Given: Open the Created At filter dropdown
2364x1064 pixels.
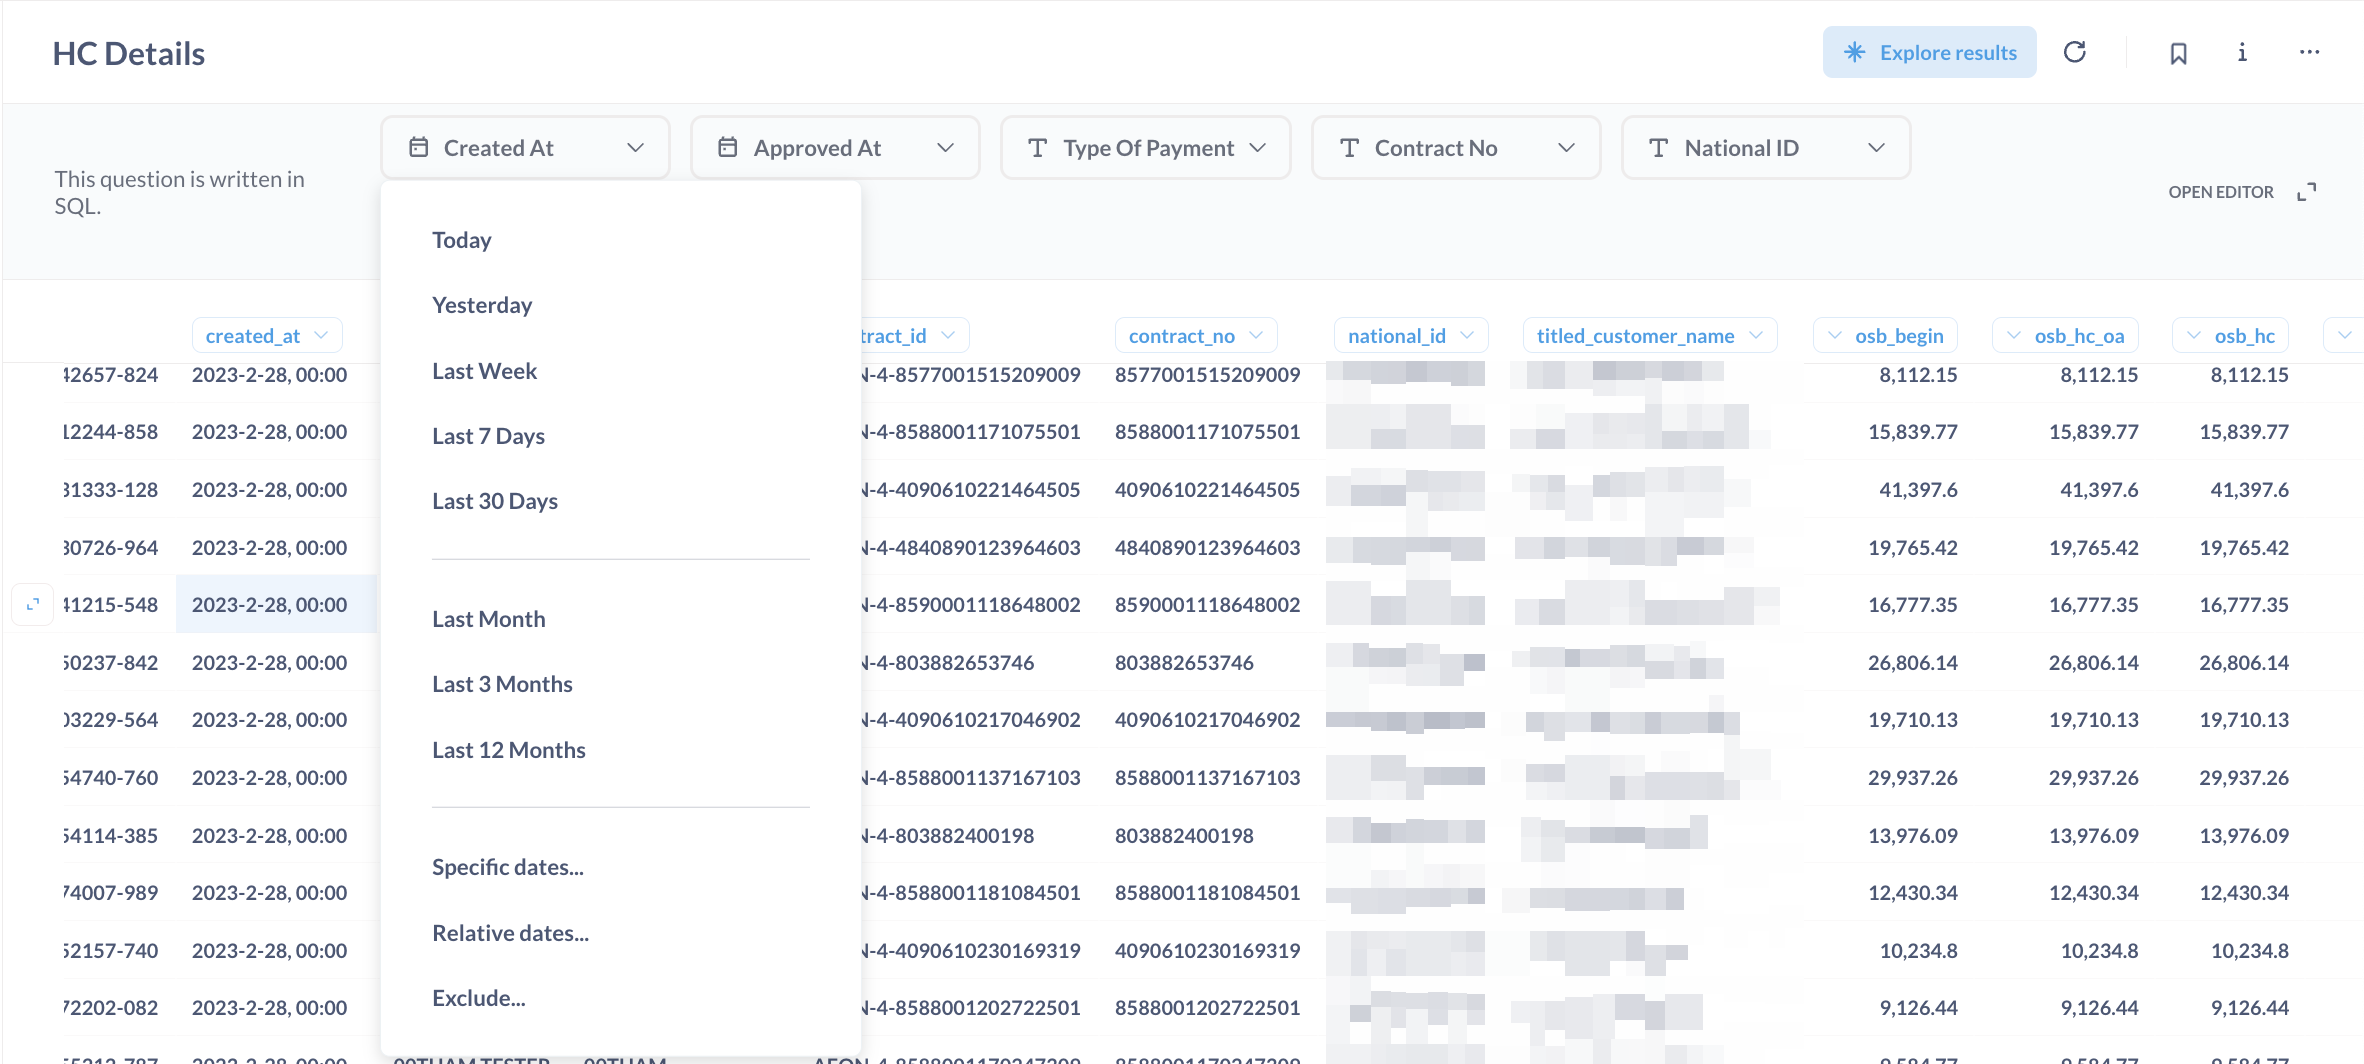Looking at the screenshot, I should pyautogui.click(x=525, y=148).
